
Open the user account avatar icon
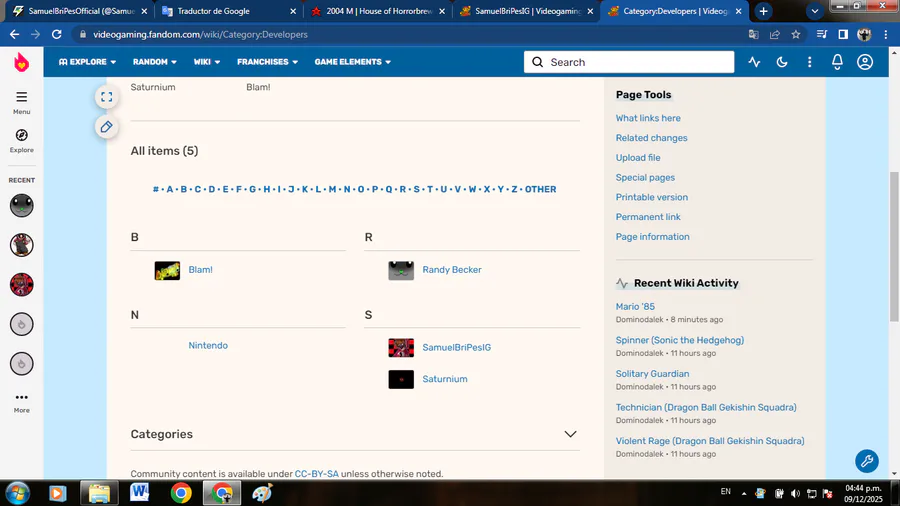pyautogui.click(x=865, y=62)
